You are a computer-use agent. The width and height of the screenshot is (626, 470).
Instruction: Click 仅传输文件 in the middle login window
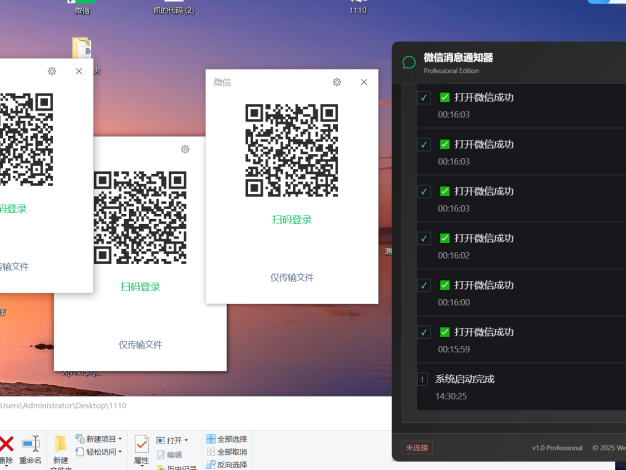[140, 345]
